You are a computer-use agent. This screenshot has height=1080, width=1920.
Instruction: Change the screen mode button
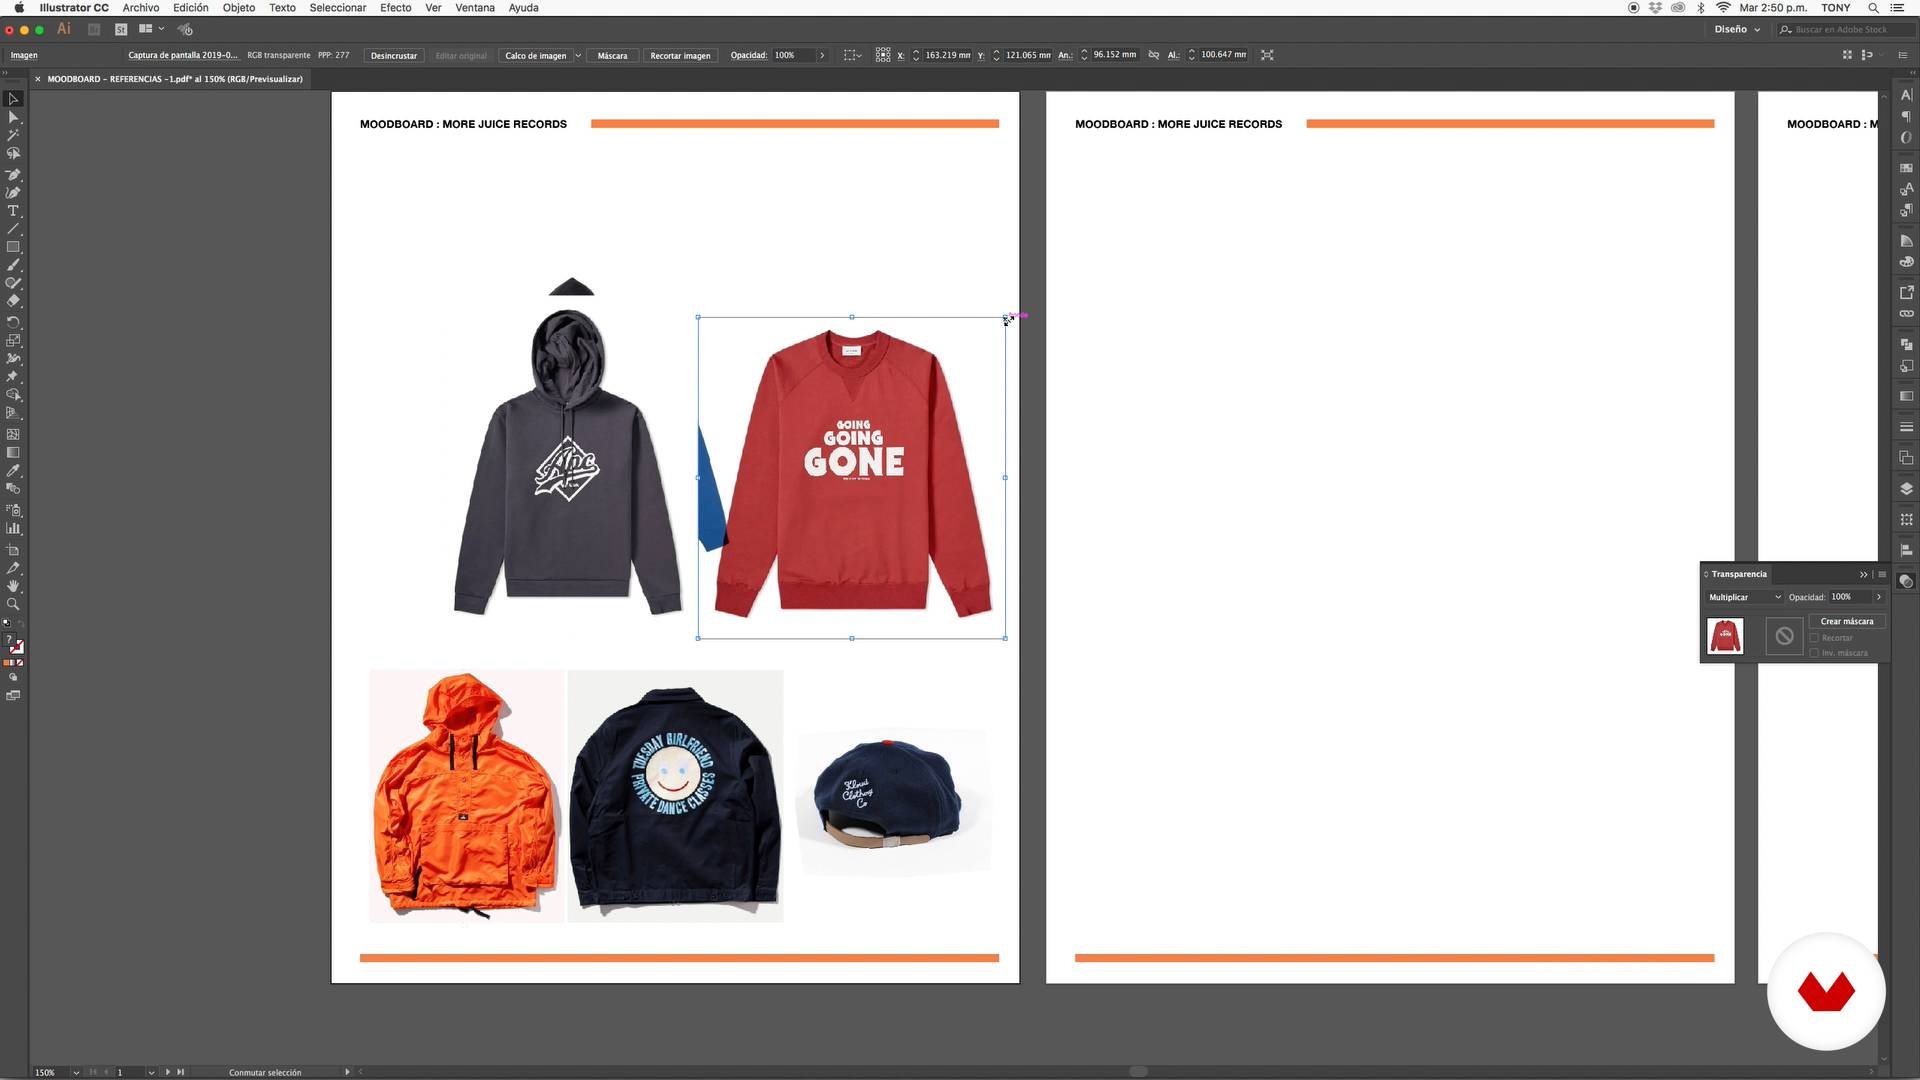13,696
